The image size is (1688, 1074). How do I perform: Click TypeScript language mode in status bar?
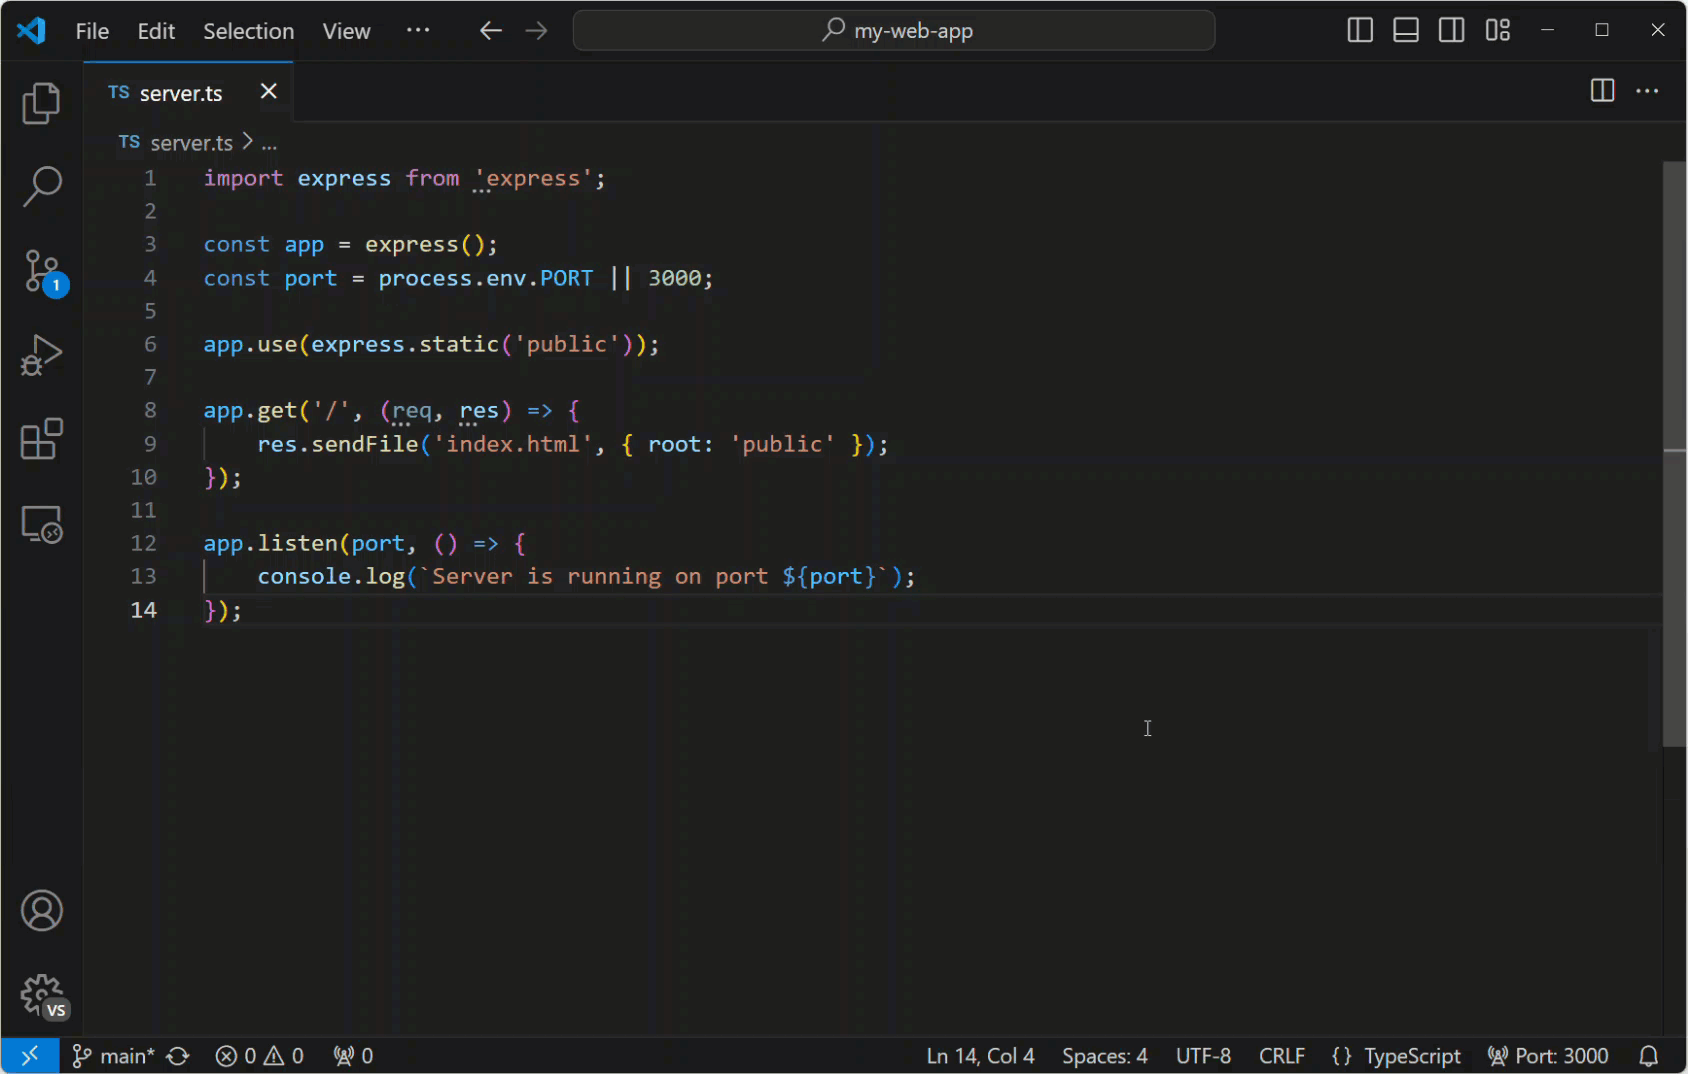(x=1411, y=1055)
